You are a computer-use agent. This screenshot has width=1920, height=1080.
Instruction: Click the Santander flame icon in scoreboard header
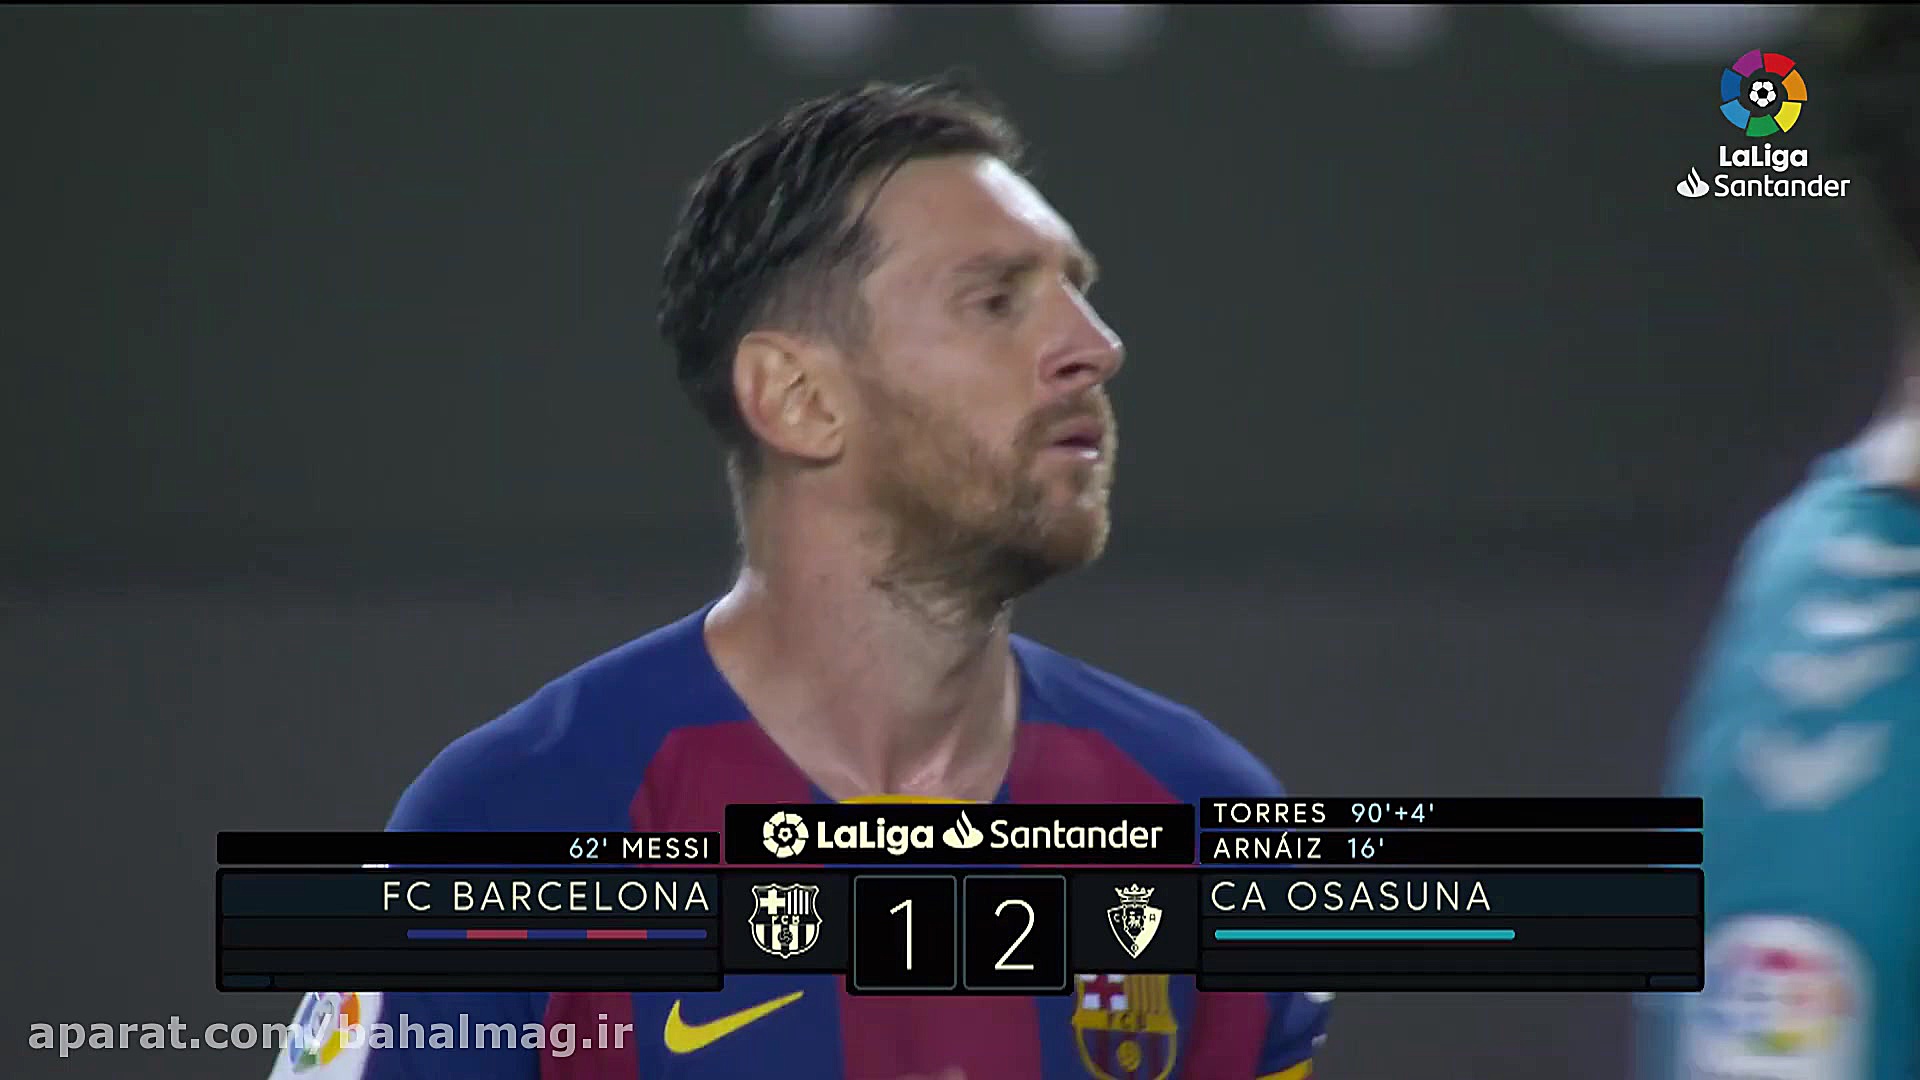(962, 830)
